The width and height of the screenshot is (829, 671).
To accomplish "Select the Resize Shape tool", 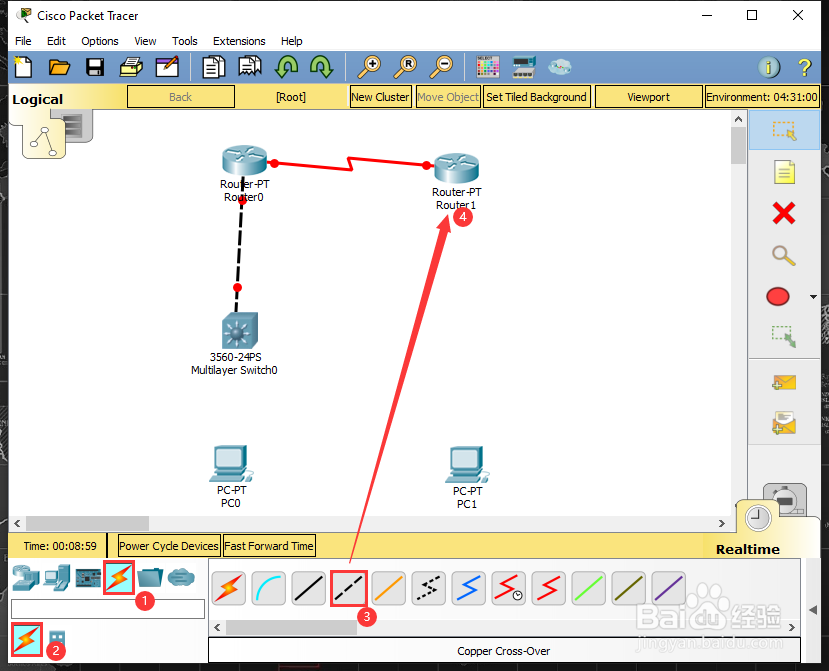I will coord(784,336).
